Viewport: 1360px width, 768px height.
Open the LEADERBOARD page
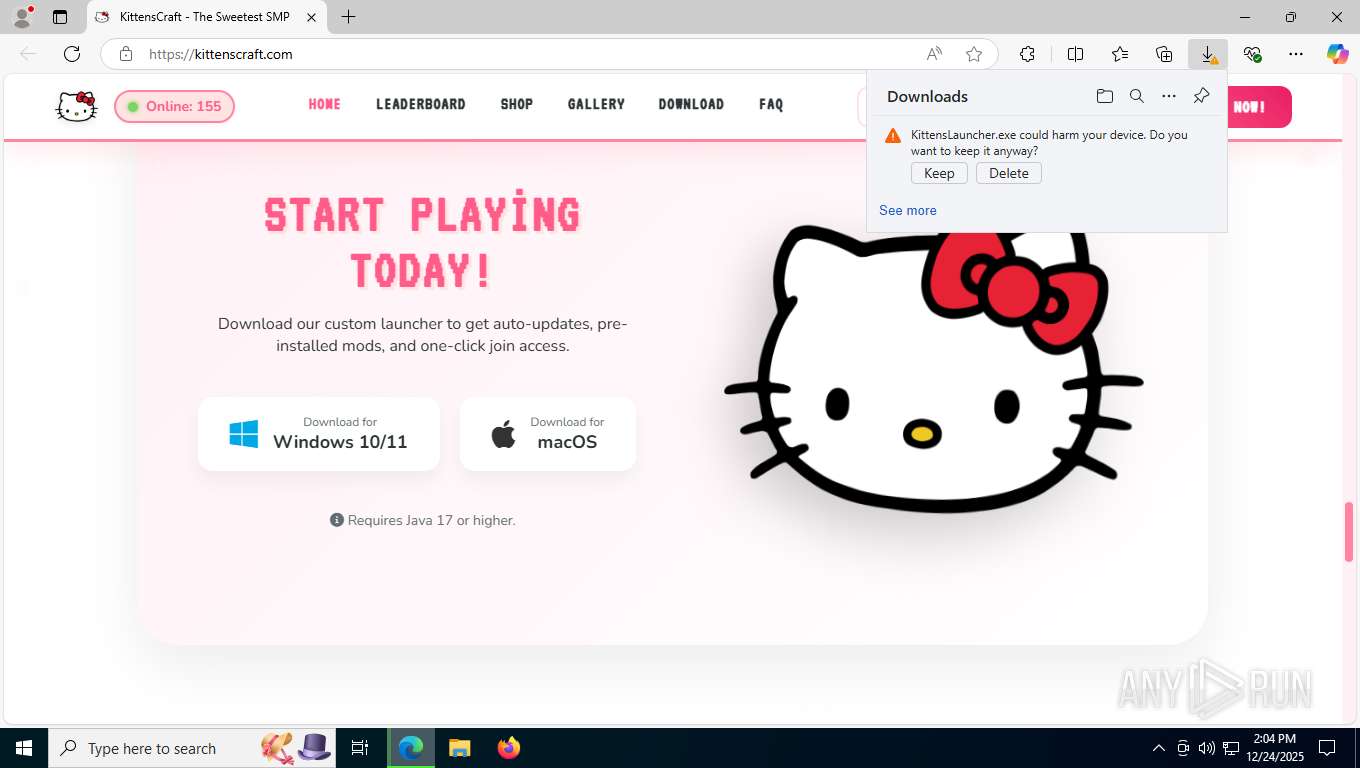[421, 104]
